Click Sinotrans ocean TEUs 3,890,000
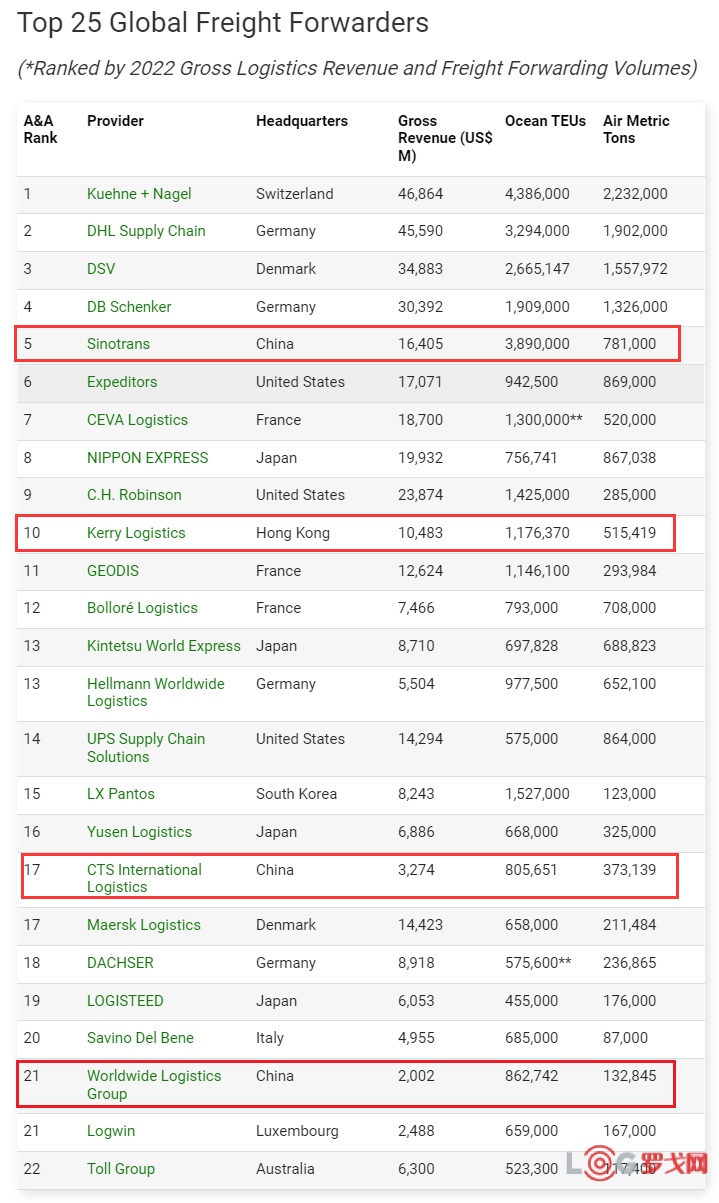This screenshot has height=1203, width=719. [537, 344]
